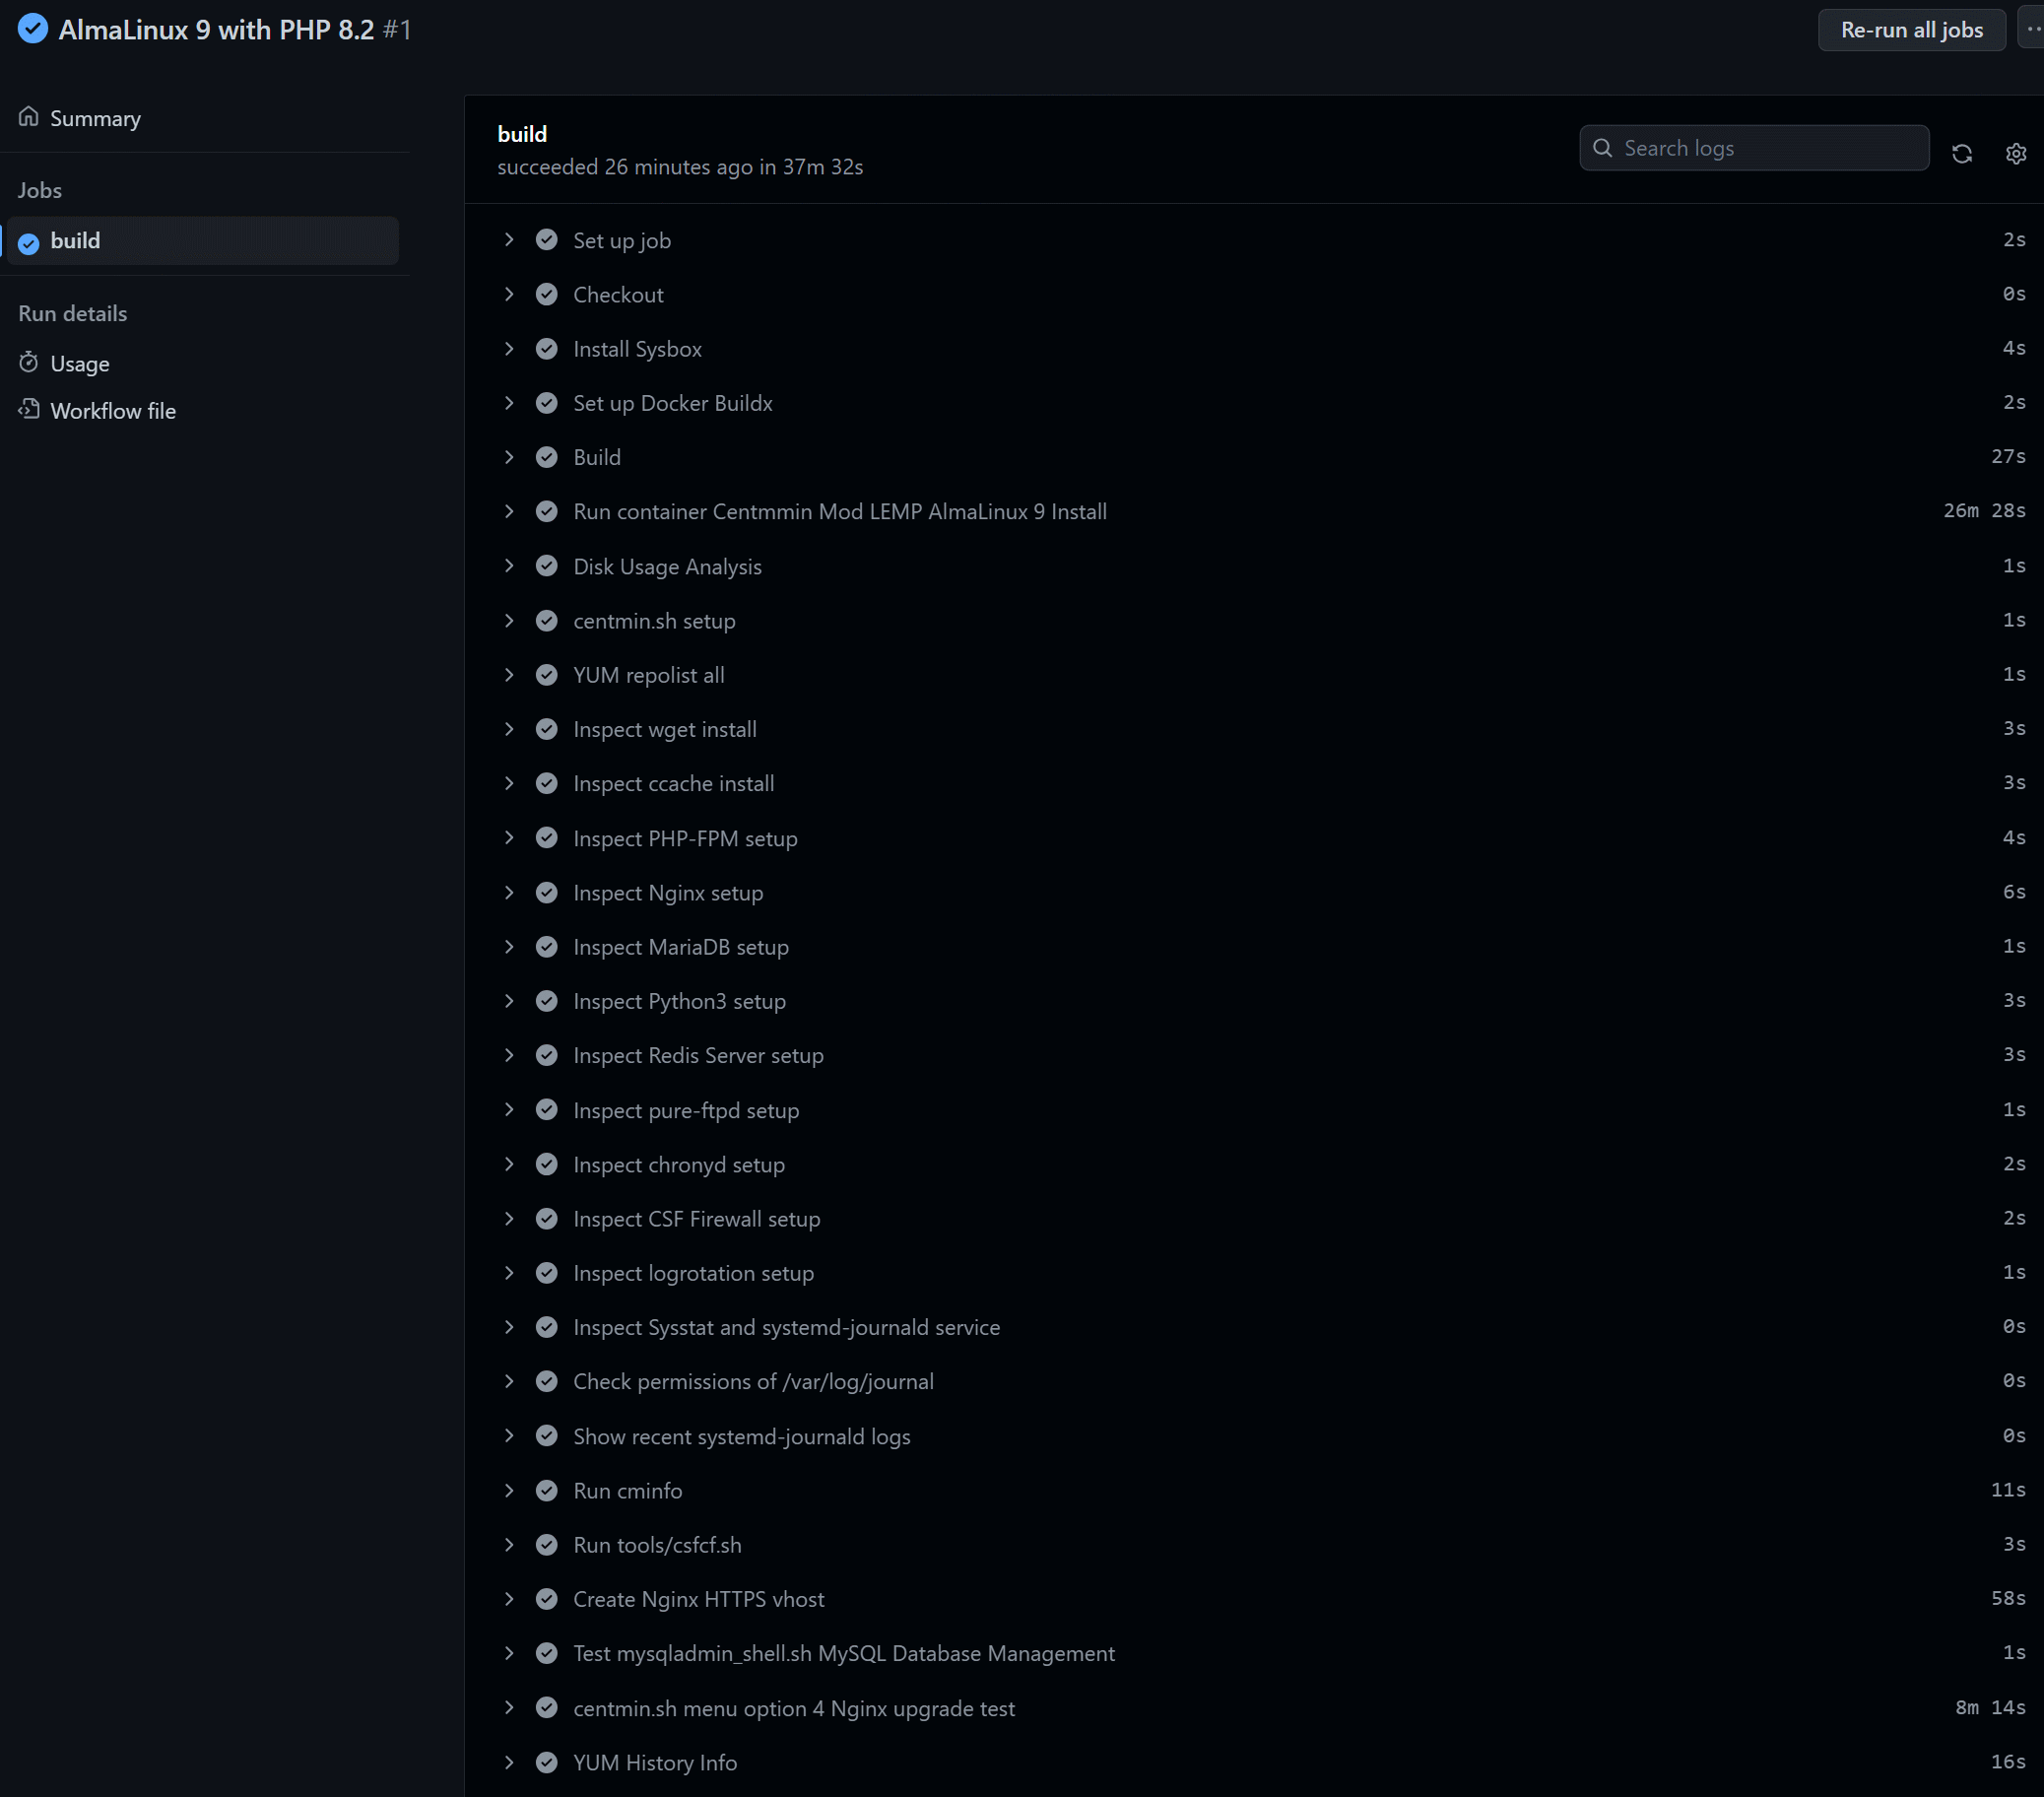This screenshot has height=1797, width=2044.
Task: Click the success icon for Inspect chronyd setup
Action: coord(546,1164)
